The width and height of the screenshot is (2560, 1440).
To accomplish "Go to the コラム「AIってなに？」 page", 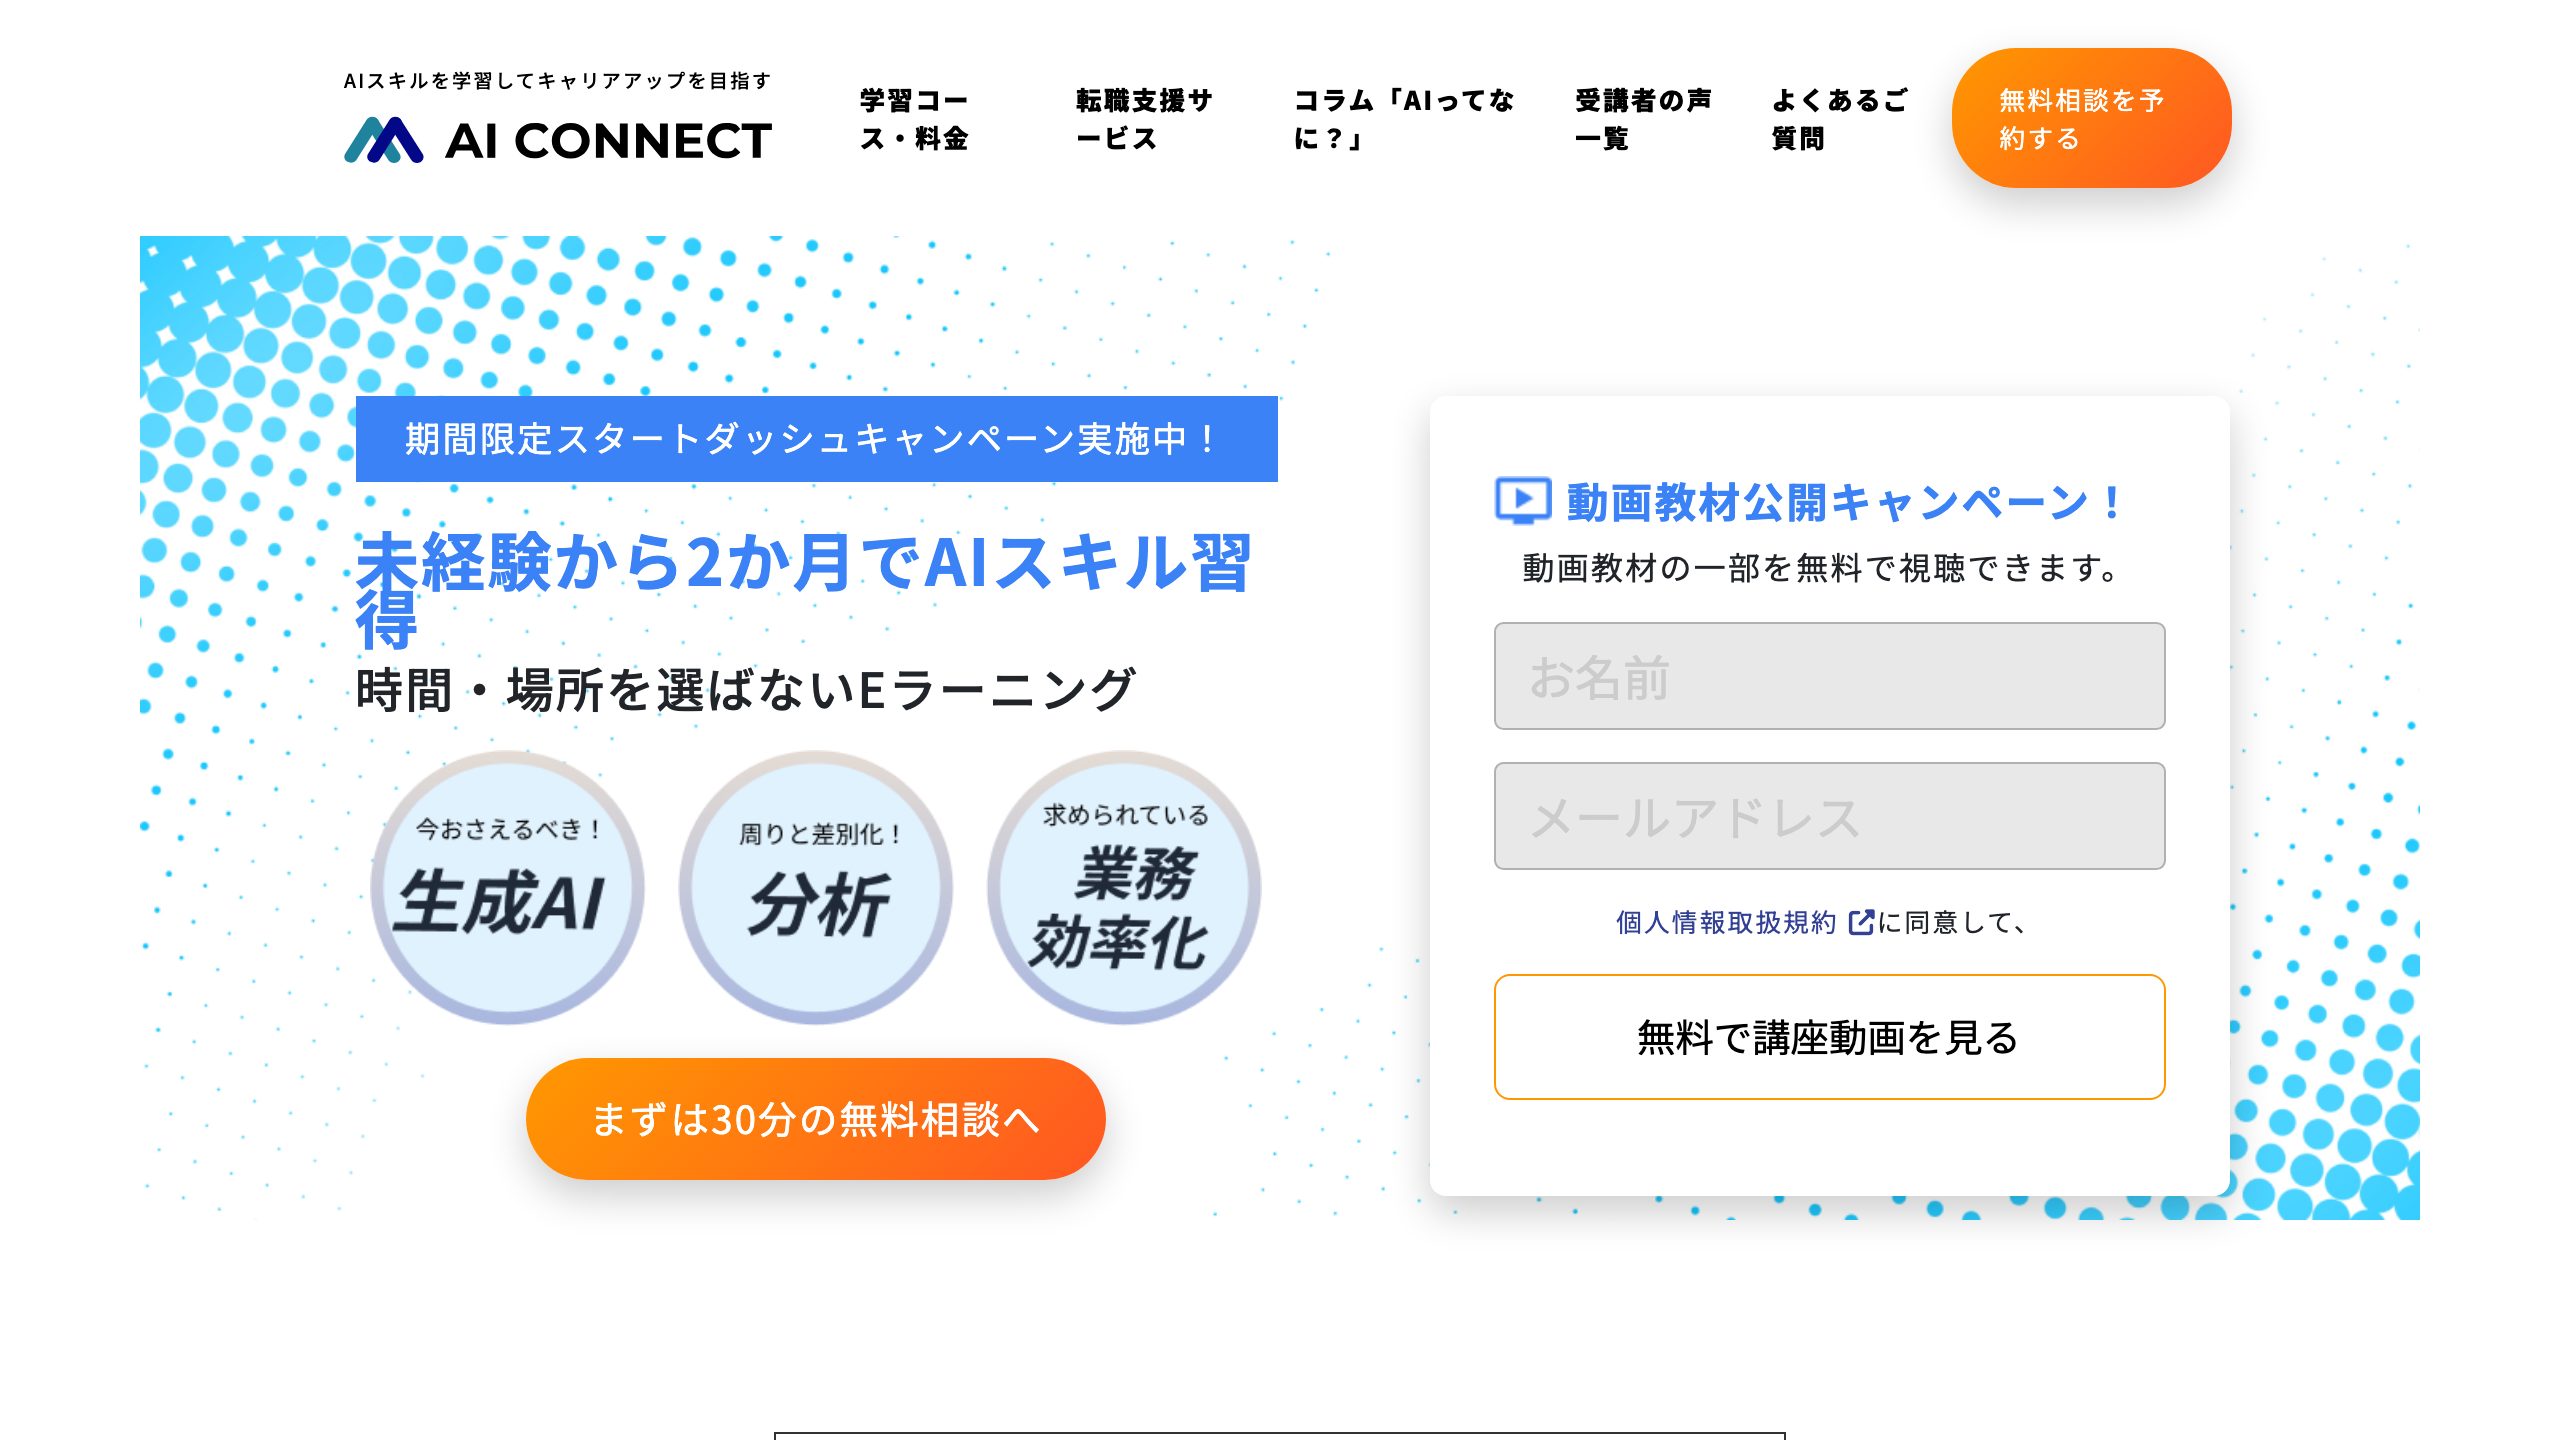I will tap(1404, 119).
